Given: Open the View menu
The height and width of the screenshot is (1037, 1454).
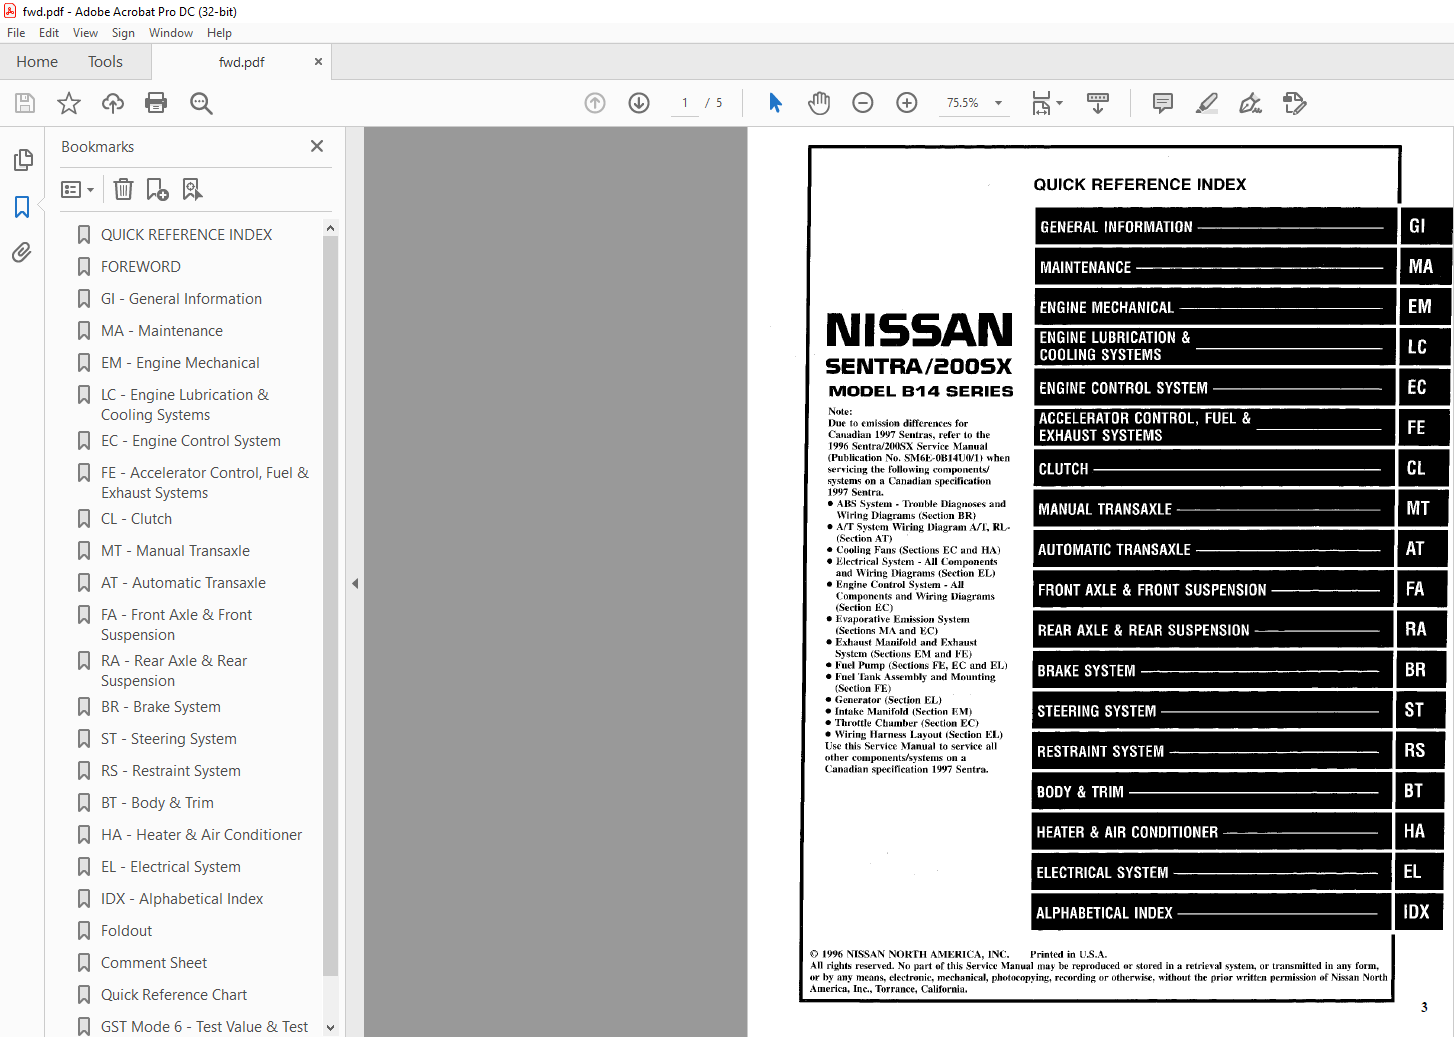Looking at the screenshot, I should pyautogui.click(x=85, y=33).
